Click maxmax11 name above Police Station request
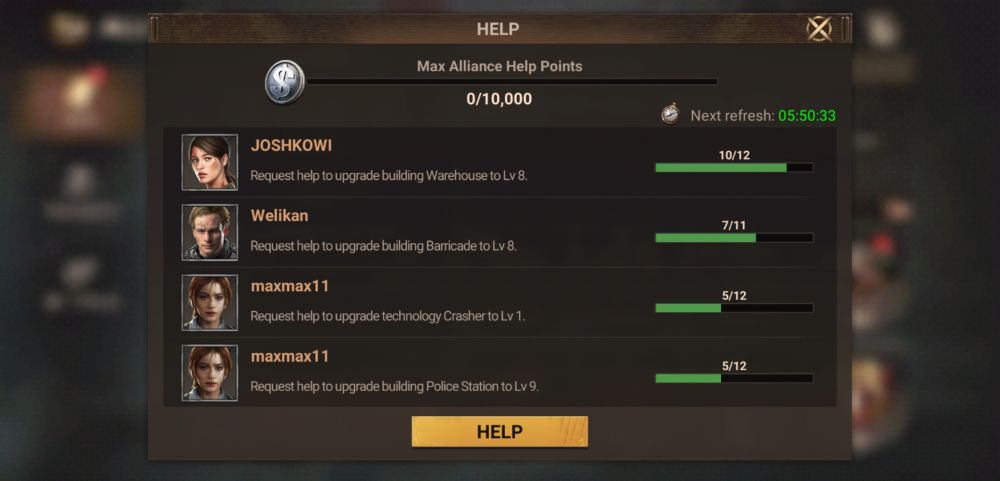Screen dimensions: 1000x481 [x=290, y=356]
